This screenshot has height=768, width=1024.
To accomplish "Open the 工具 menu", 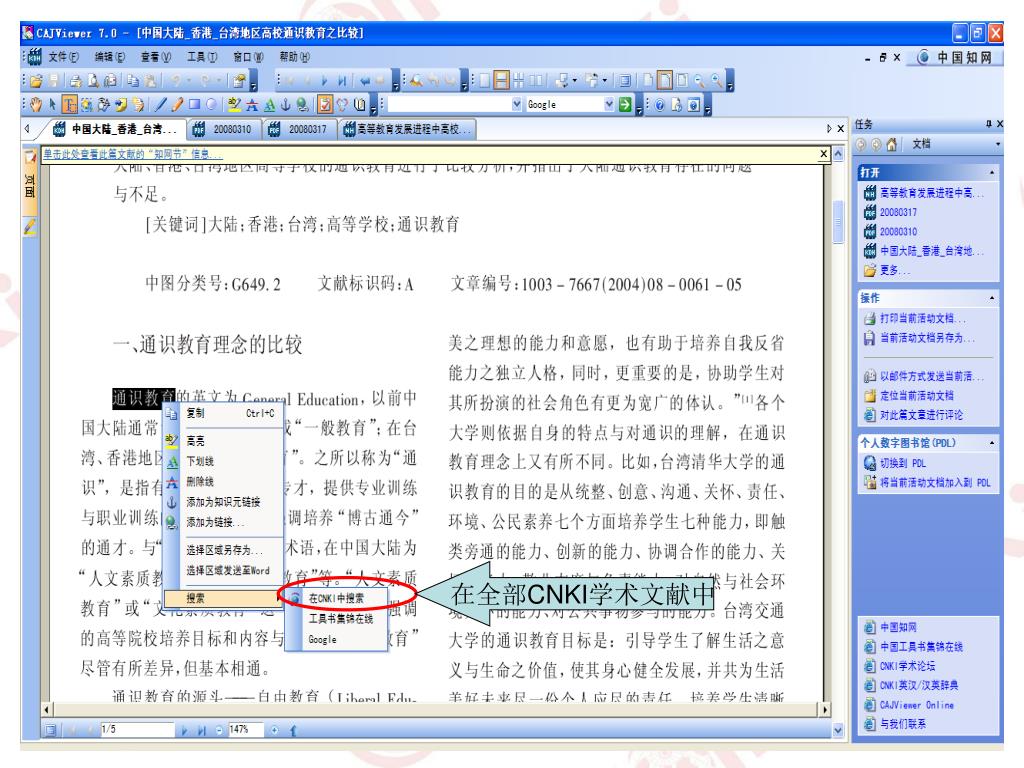I will click(202, 57).
